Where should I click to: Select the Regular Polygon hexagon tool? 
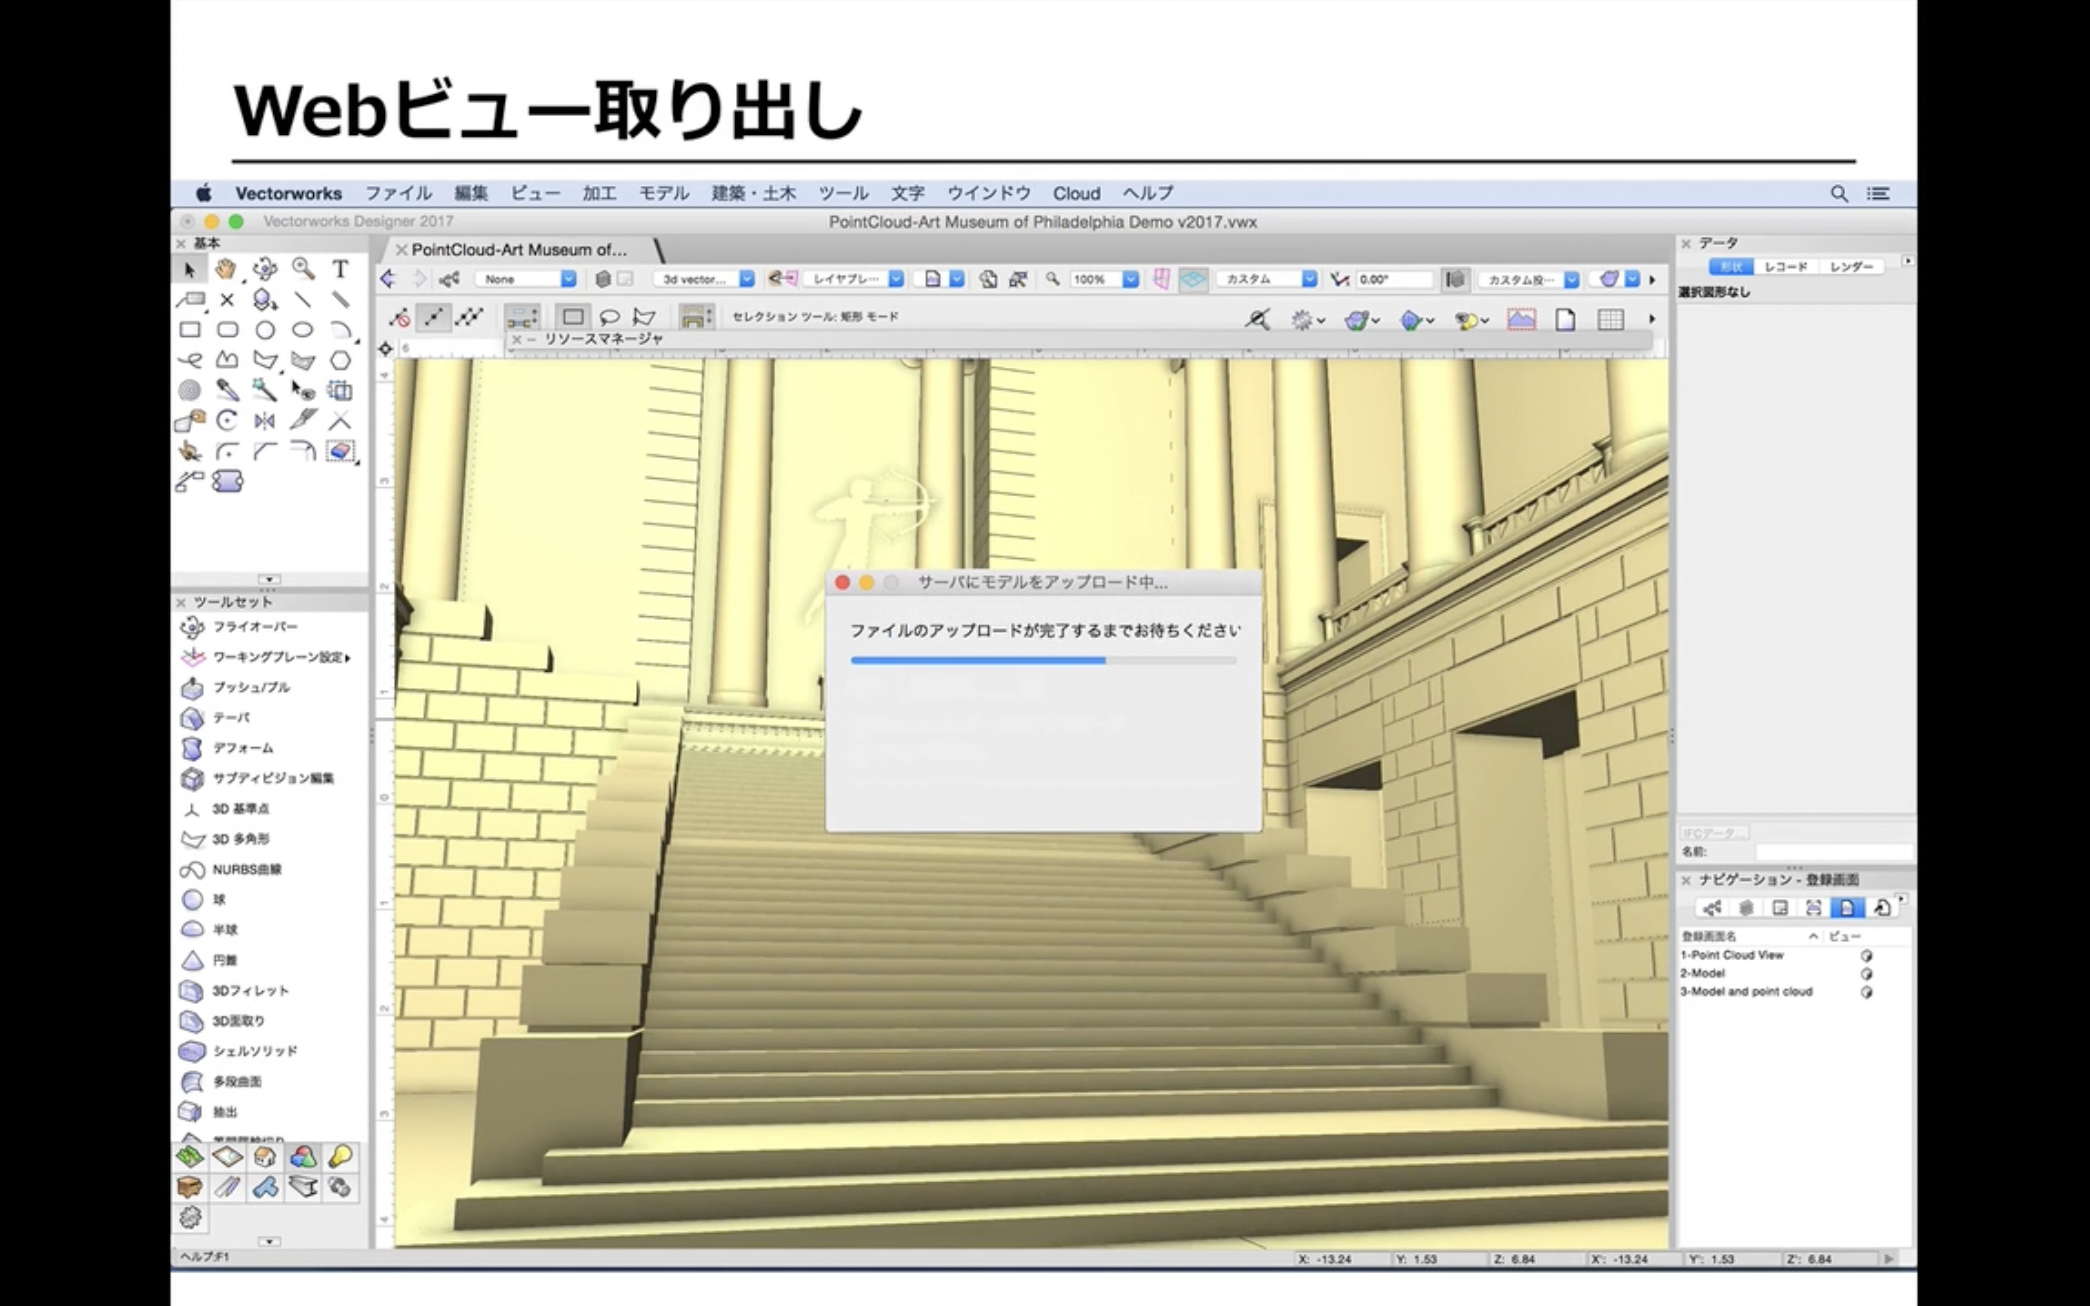coord(341,360)
